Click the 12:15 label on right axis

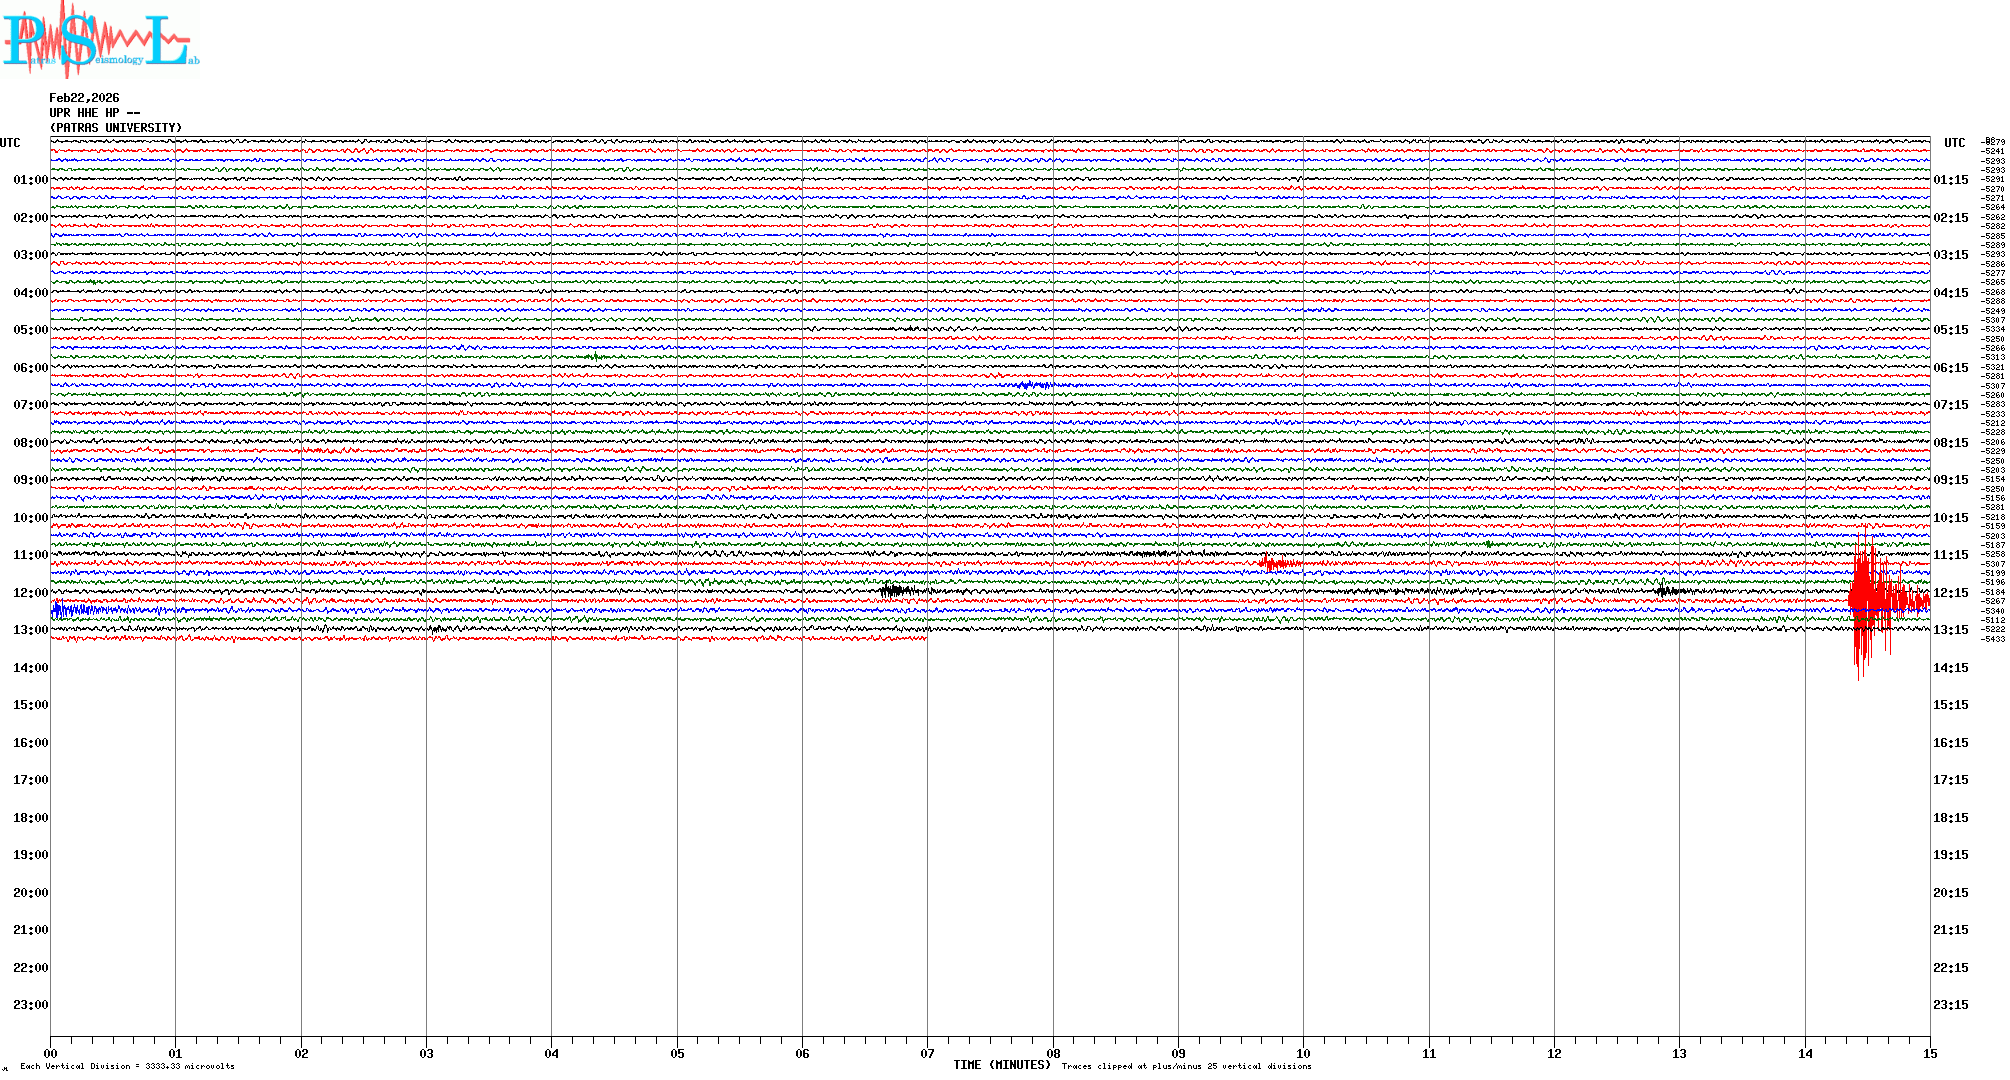1951,593
